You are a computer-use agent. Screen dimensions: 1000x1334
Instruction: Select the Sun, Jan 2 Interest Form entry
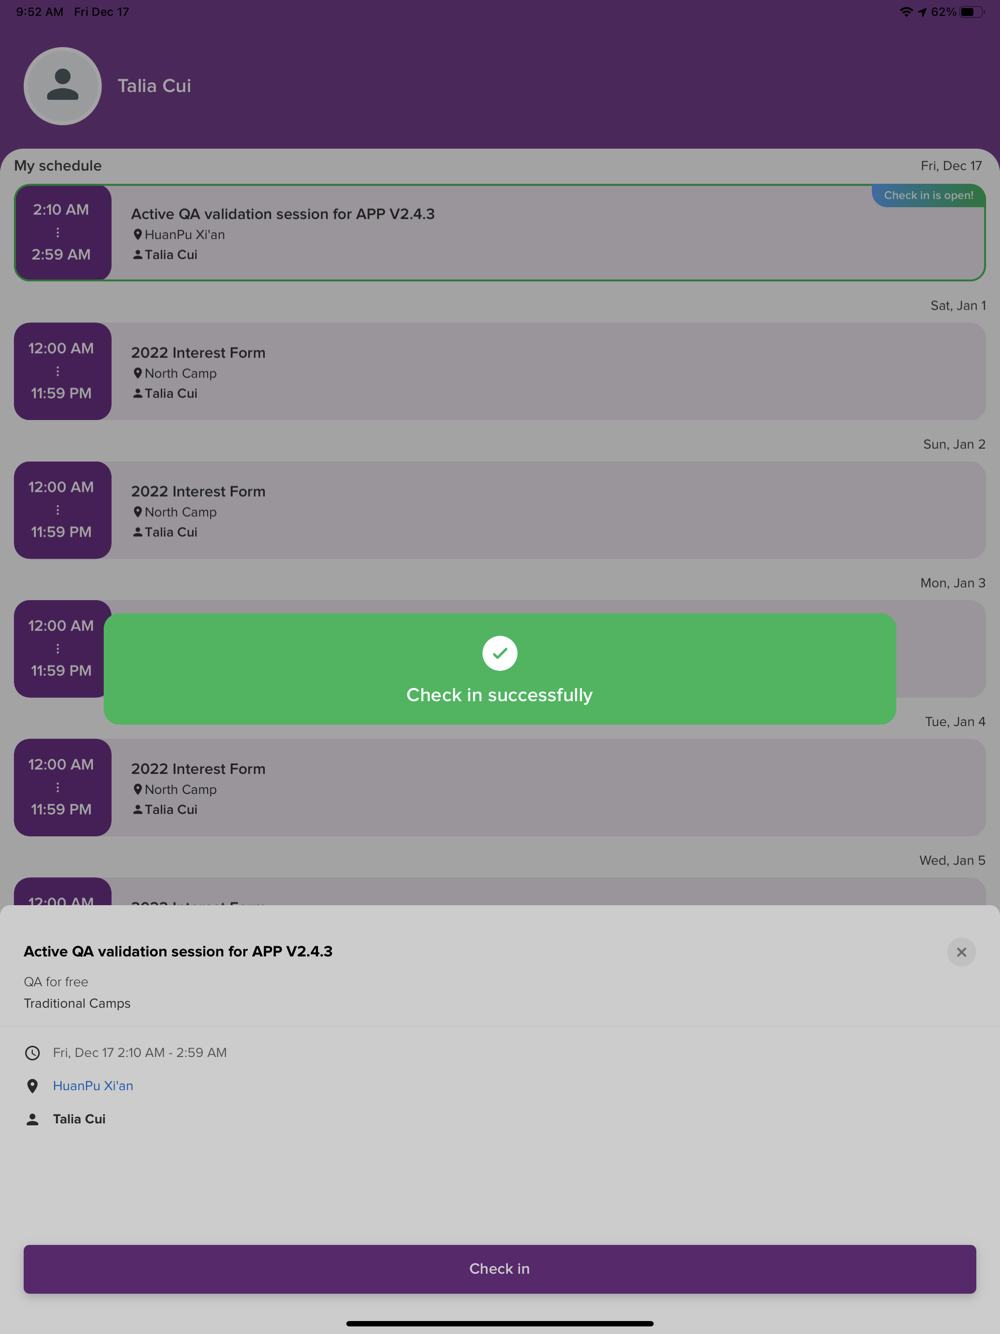click(500, 510)
